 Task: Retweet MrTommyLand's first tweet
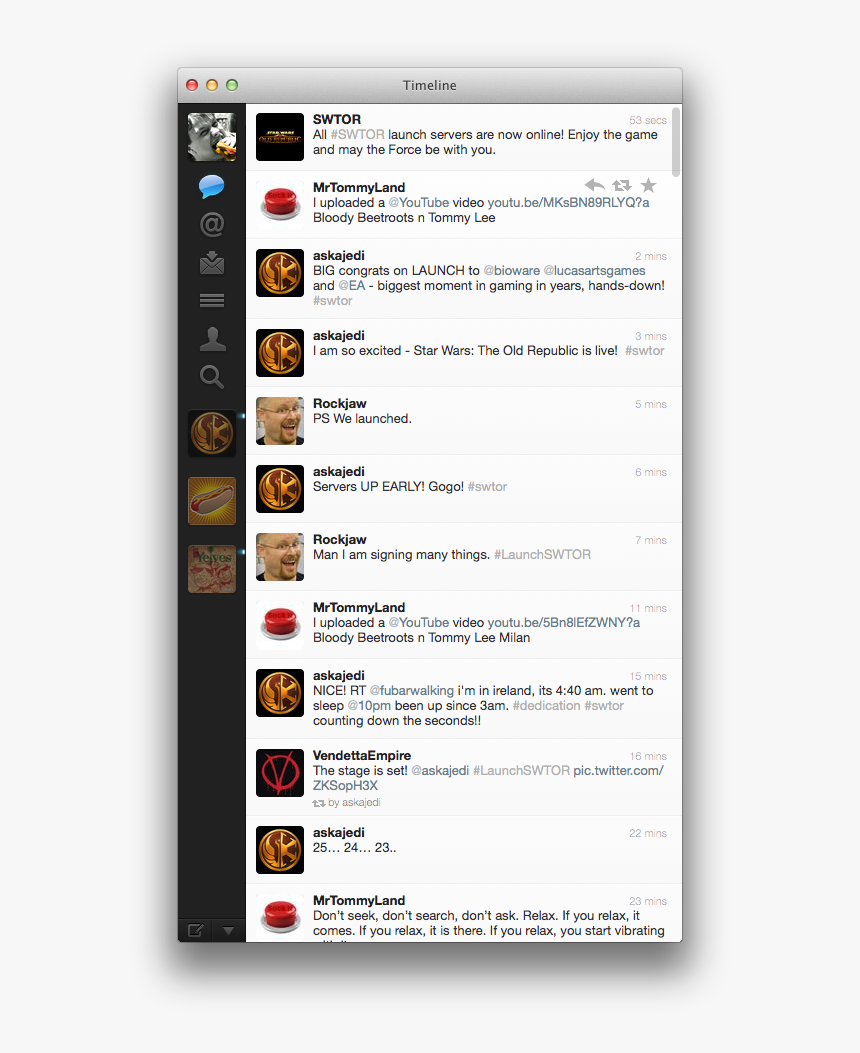point(622,185)
